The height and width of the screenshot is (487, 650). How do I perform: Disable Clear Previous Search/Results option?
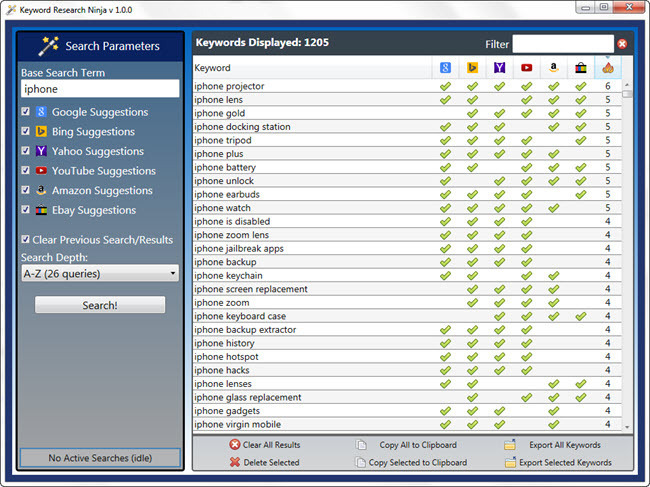pos(26,239)
